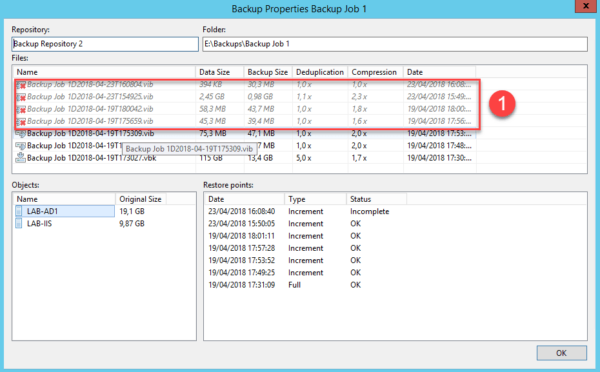Viewport: 600px width, 372px height.
Task: Click the 13,4 GB backup size cell
Action: pyautogui.click(x=260, y=158)
